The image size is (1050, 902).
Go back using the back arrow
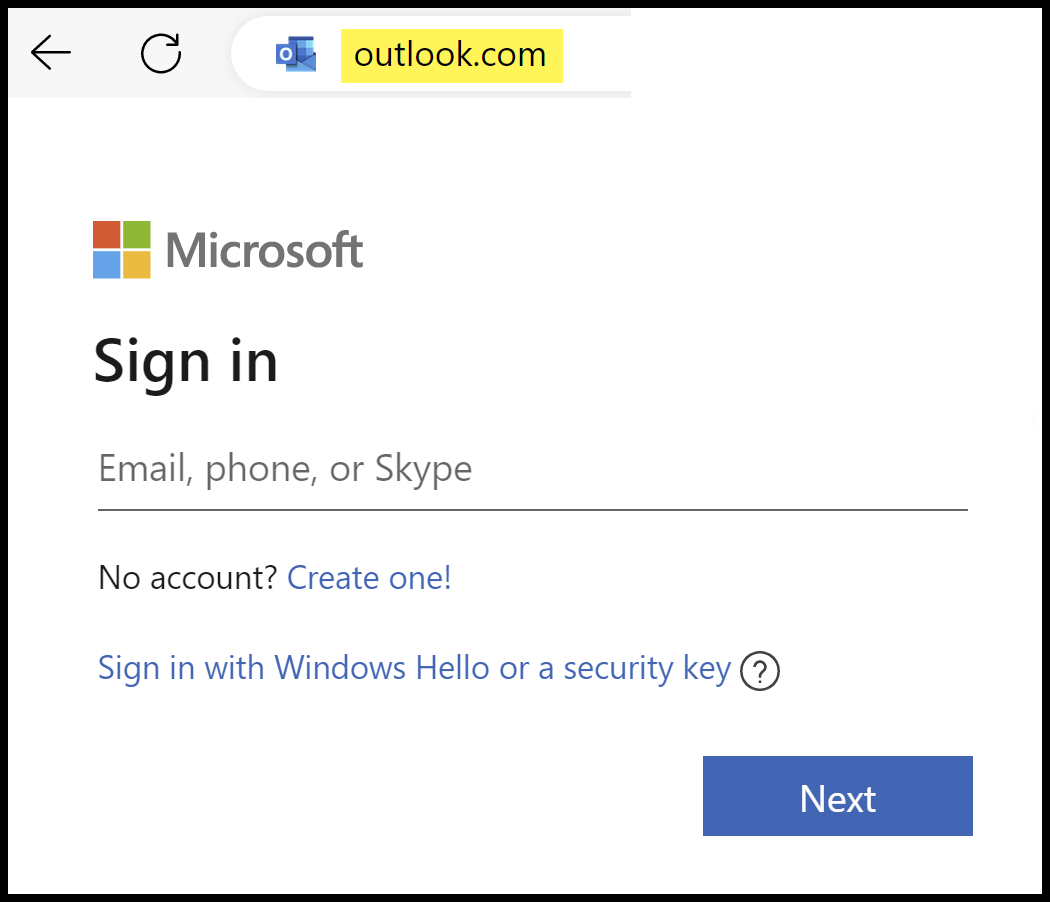(x=50, y=54)
